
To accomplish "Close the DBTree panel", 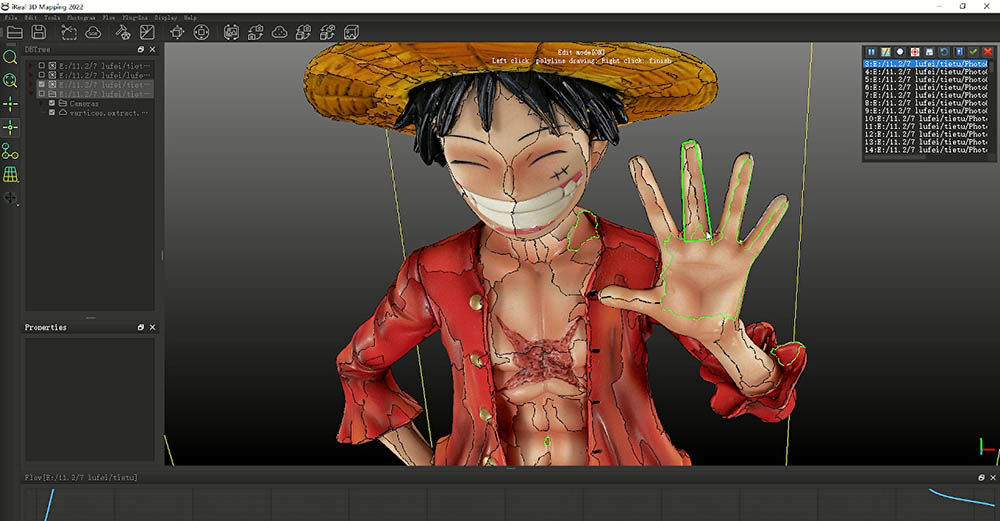I will pyautogui.click(x=152, y=49).
